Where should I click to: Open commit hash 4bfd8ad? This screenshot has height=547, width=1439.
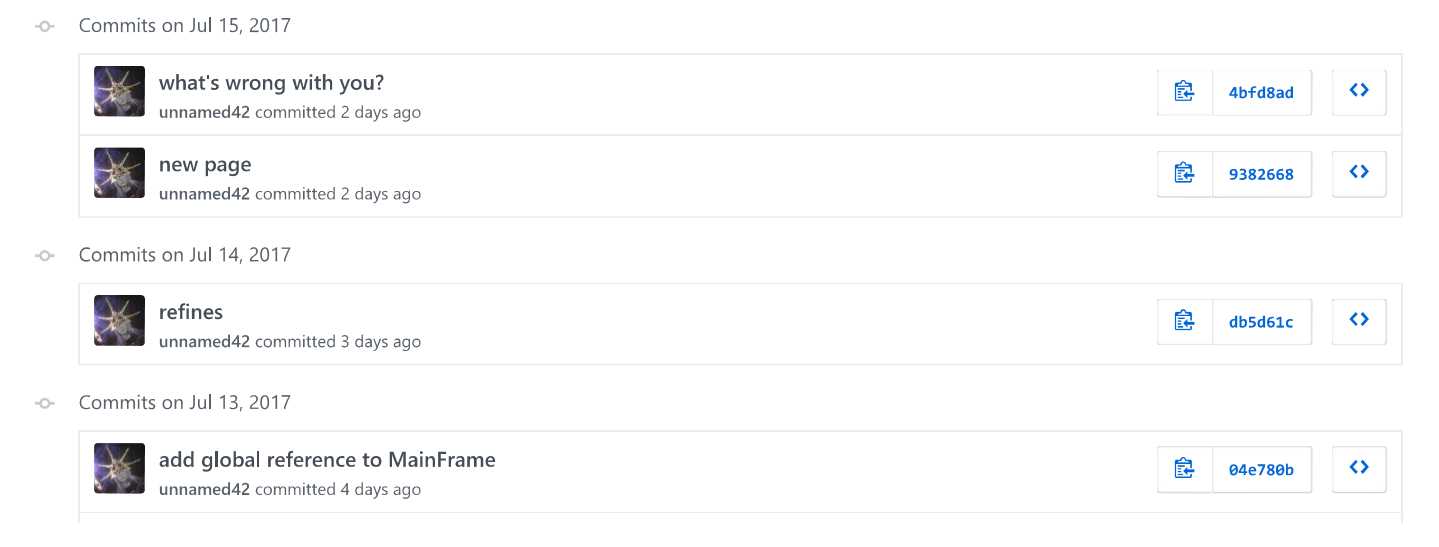click(1261, 93)
